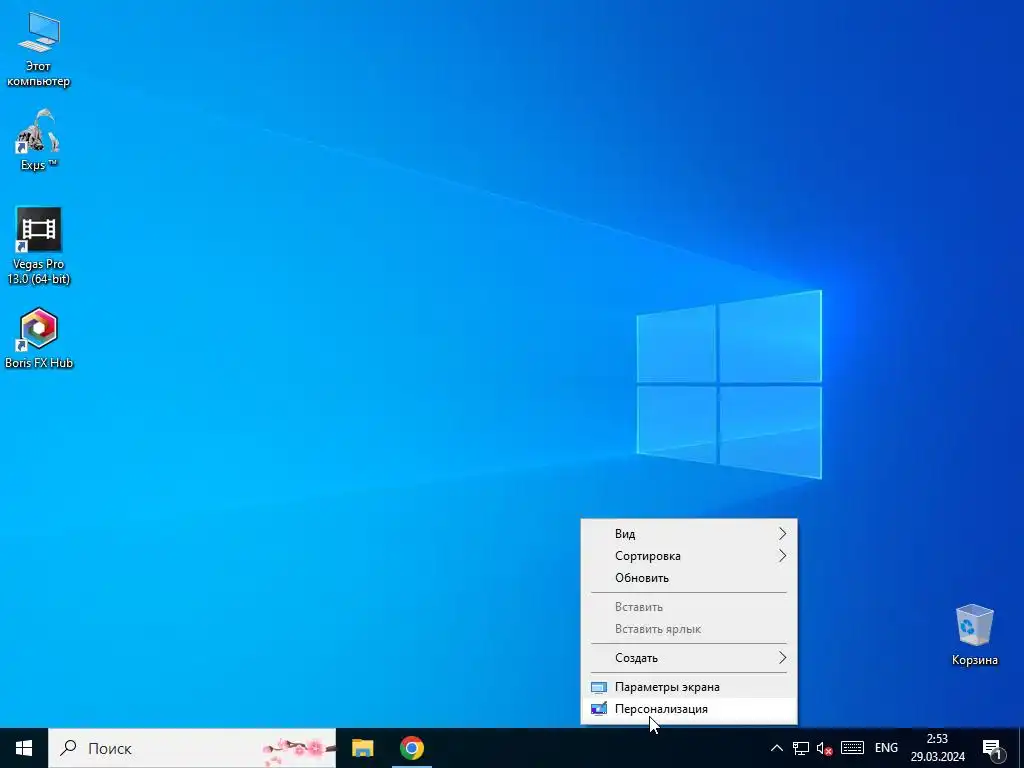Open the Вид submenu
The height and width of the screenshot is (768, 1024).
coord(689,534)
